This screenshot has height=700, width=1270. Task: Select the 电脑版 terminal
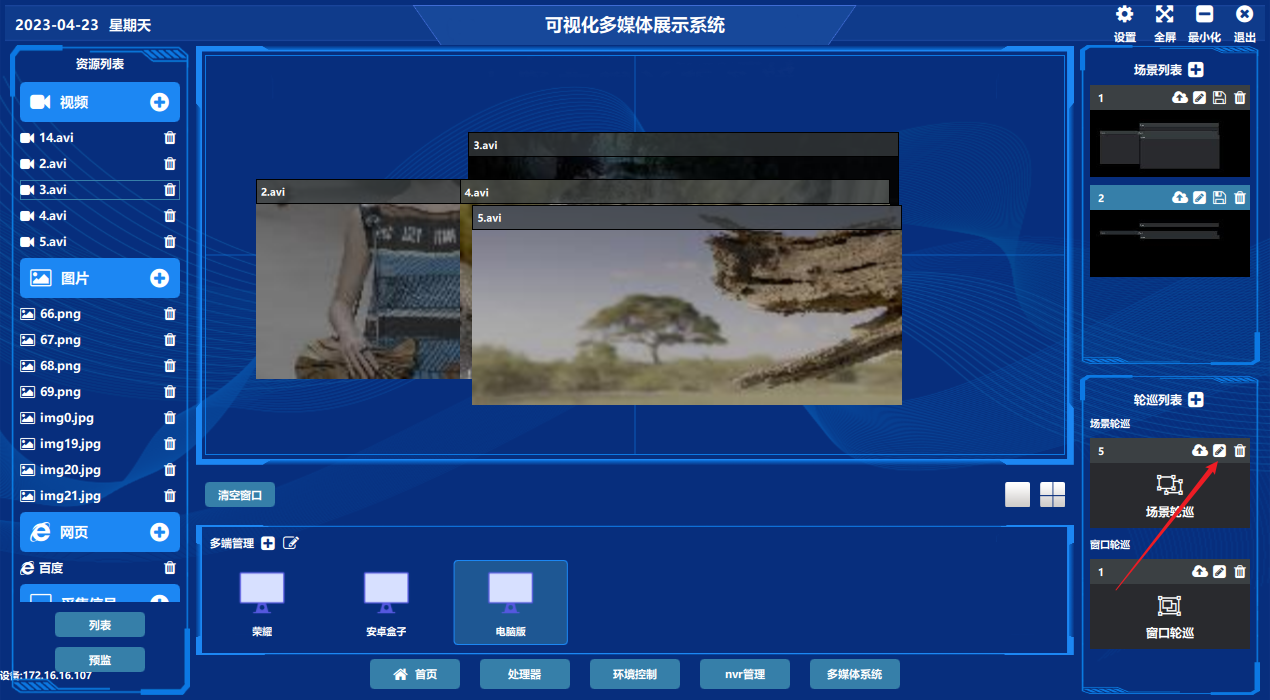point(510,603)
